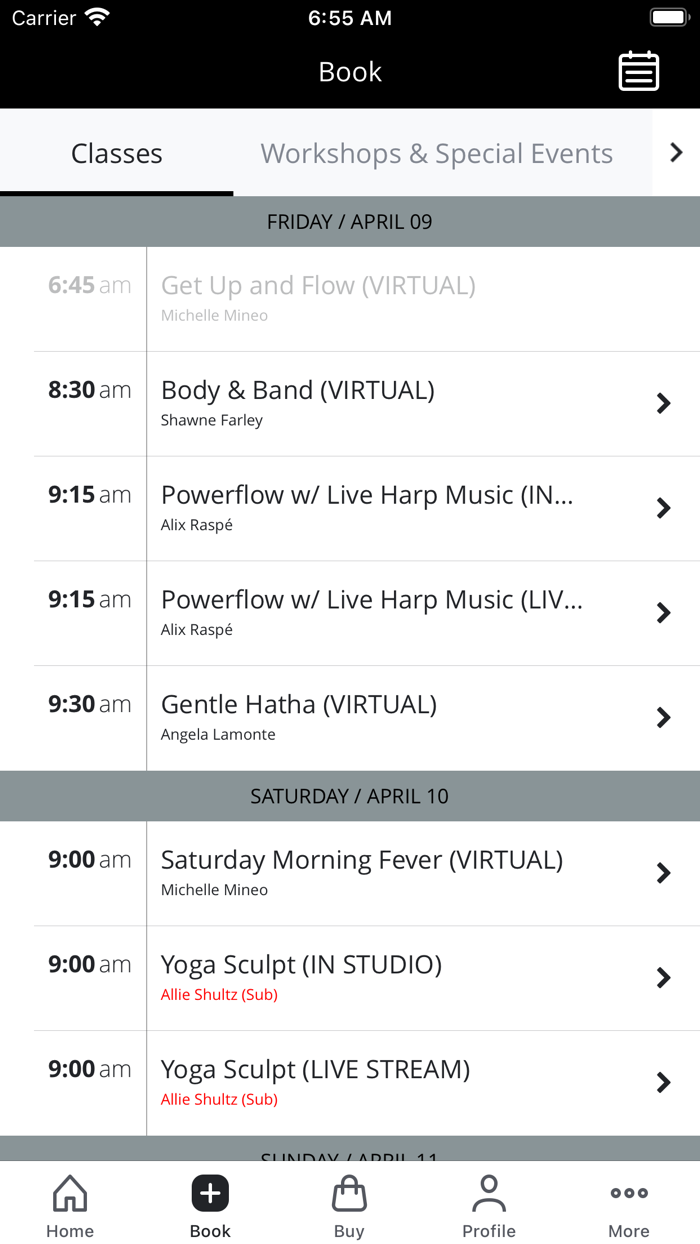Screen dimensions: 700x1244
Task: Tap the Friday / April 09 header
Action: point(350,222)
